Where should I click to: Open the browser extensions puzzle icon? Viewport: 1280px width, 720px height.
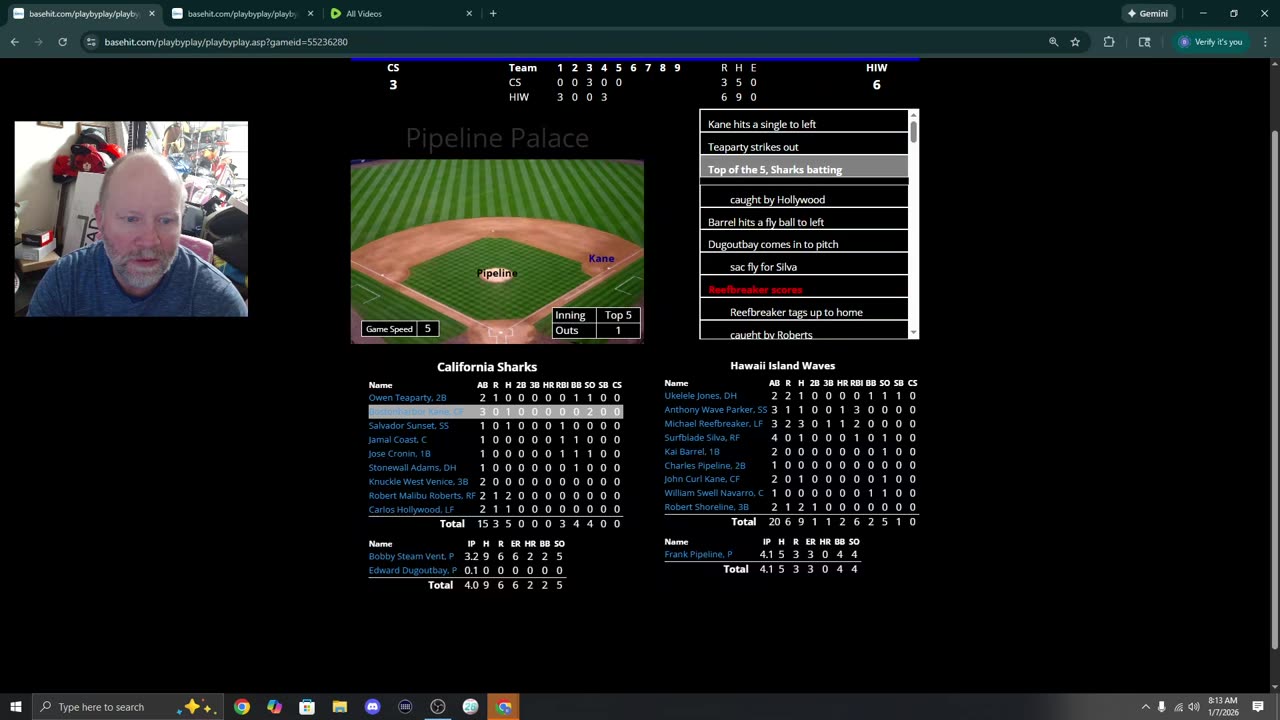[x=1109, y=42]
